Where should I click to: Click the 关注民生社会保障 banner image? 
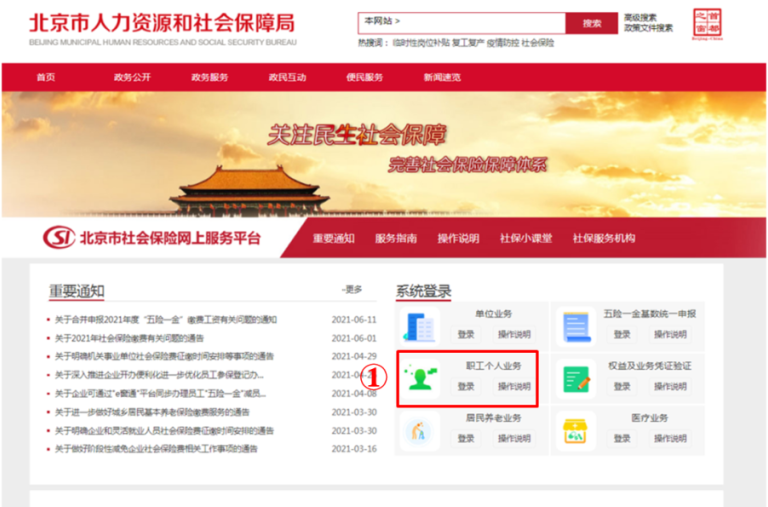click(x=384, y=154)
